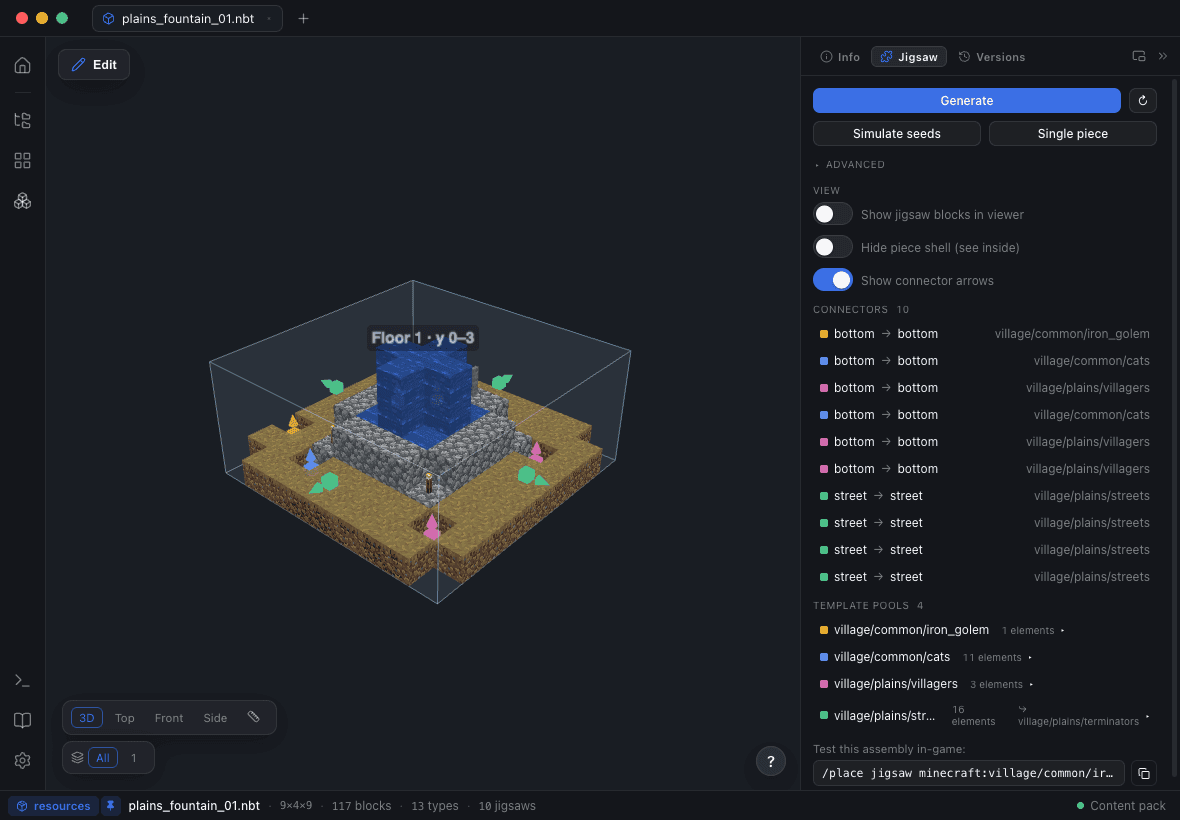Image resolution: width=1180 pixels, height=820 pixels.
Task: Switch to Side view
Action: (x=215, y=718)
